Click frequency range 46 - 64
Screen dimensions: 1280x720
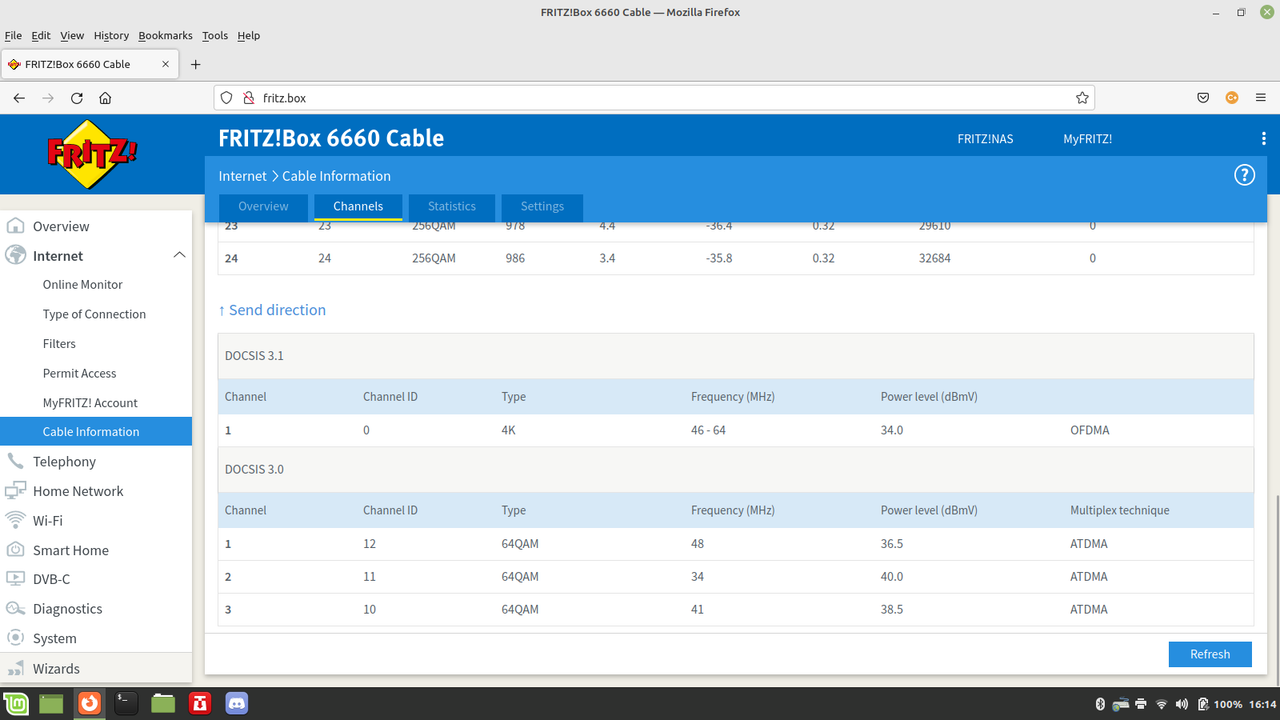click(710, 430)
